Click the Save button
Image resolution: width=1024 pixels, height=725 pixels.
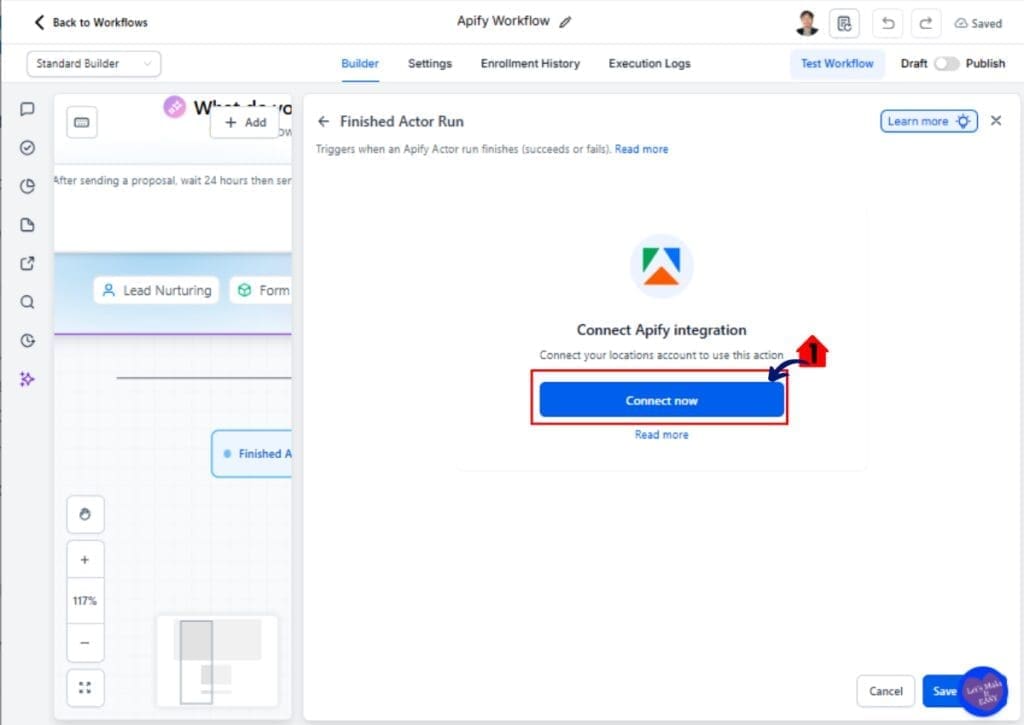point(944,691)
